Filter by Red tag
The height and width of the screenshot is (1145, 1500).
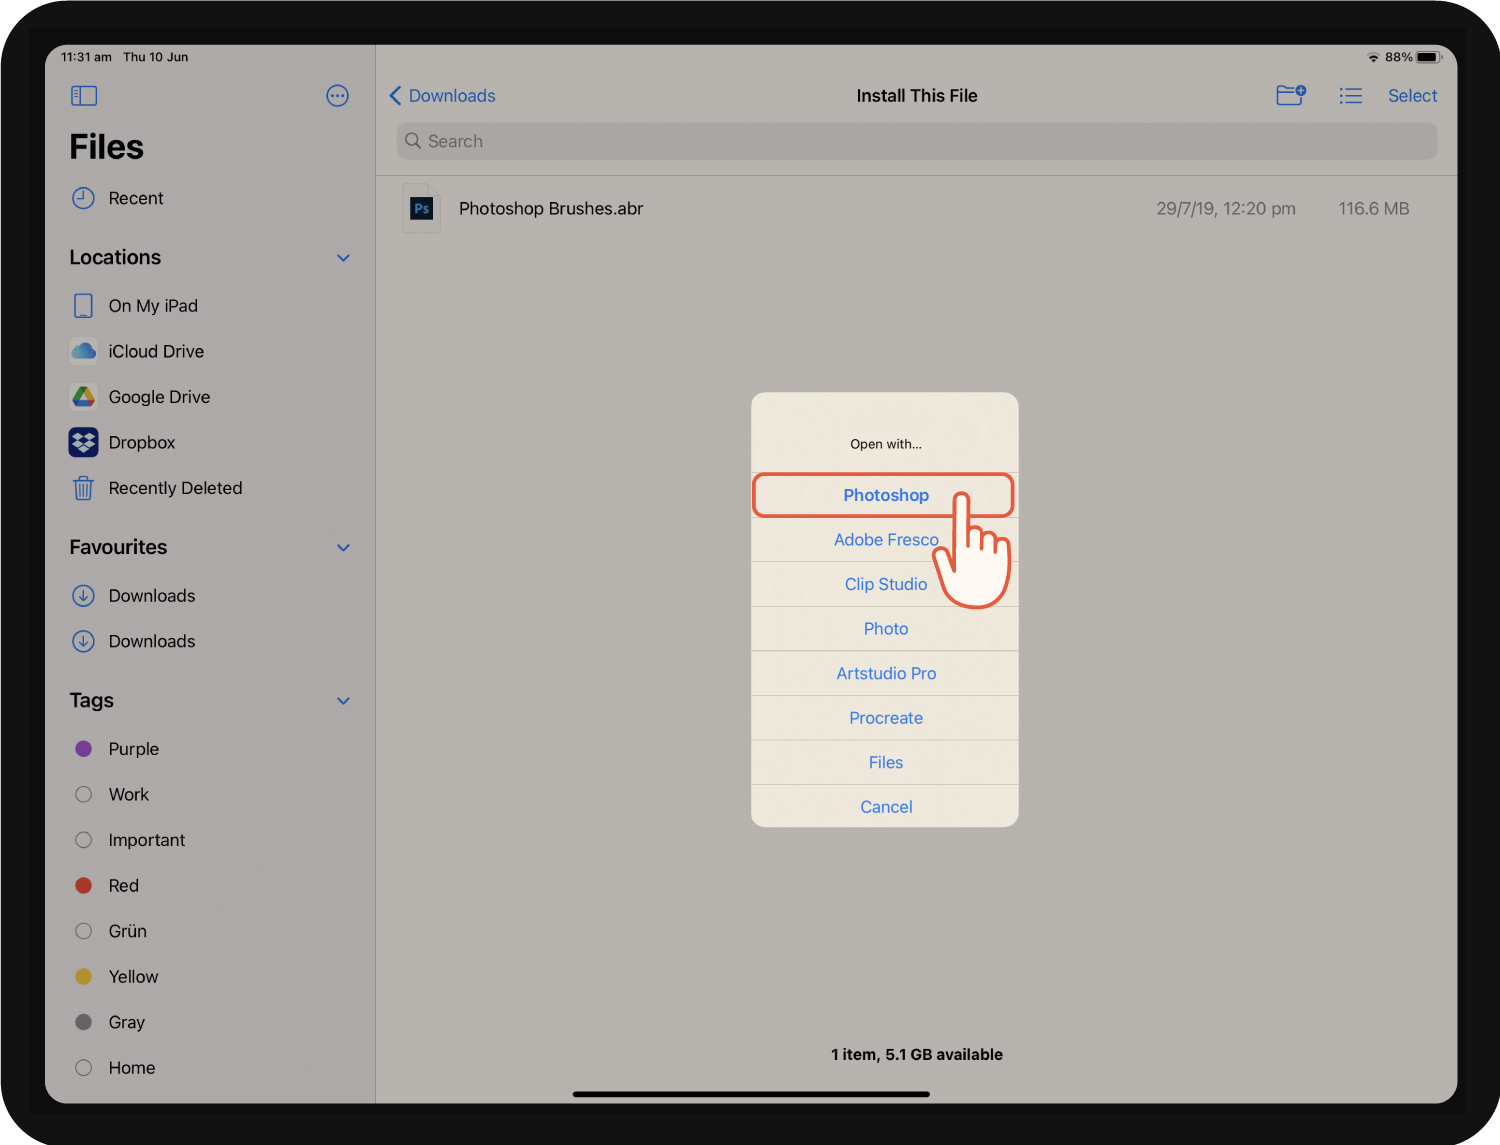coord(107,886)
